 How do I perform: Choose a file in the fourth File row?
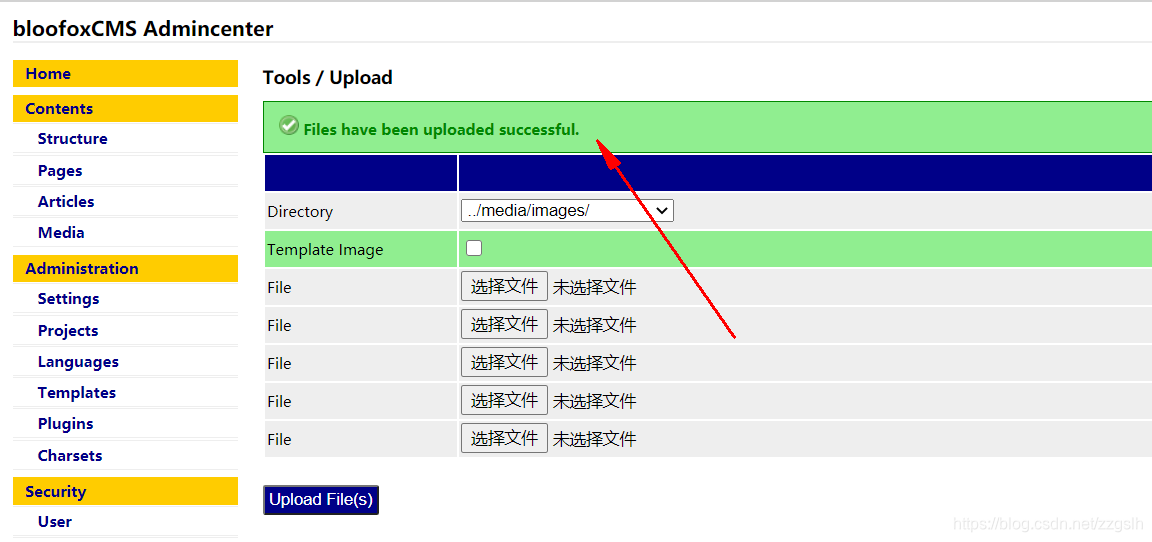click(504, 401)
